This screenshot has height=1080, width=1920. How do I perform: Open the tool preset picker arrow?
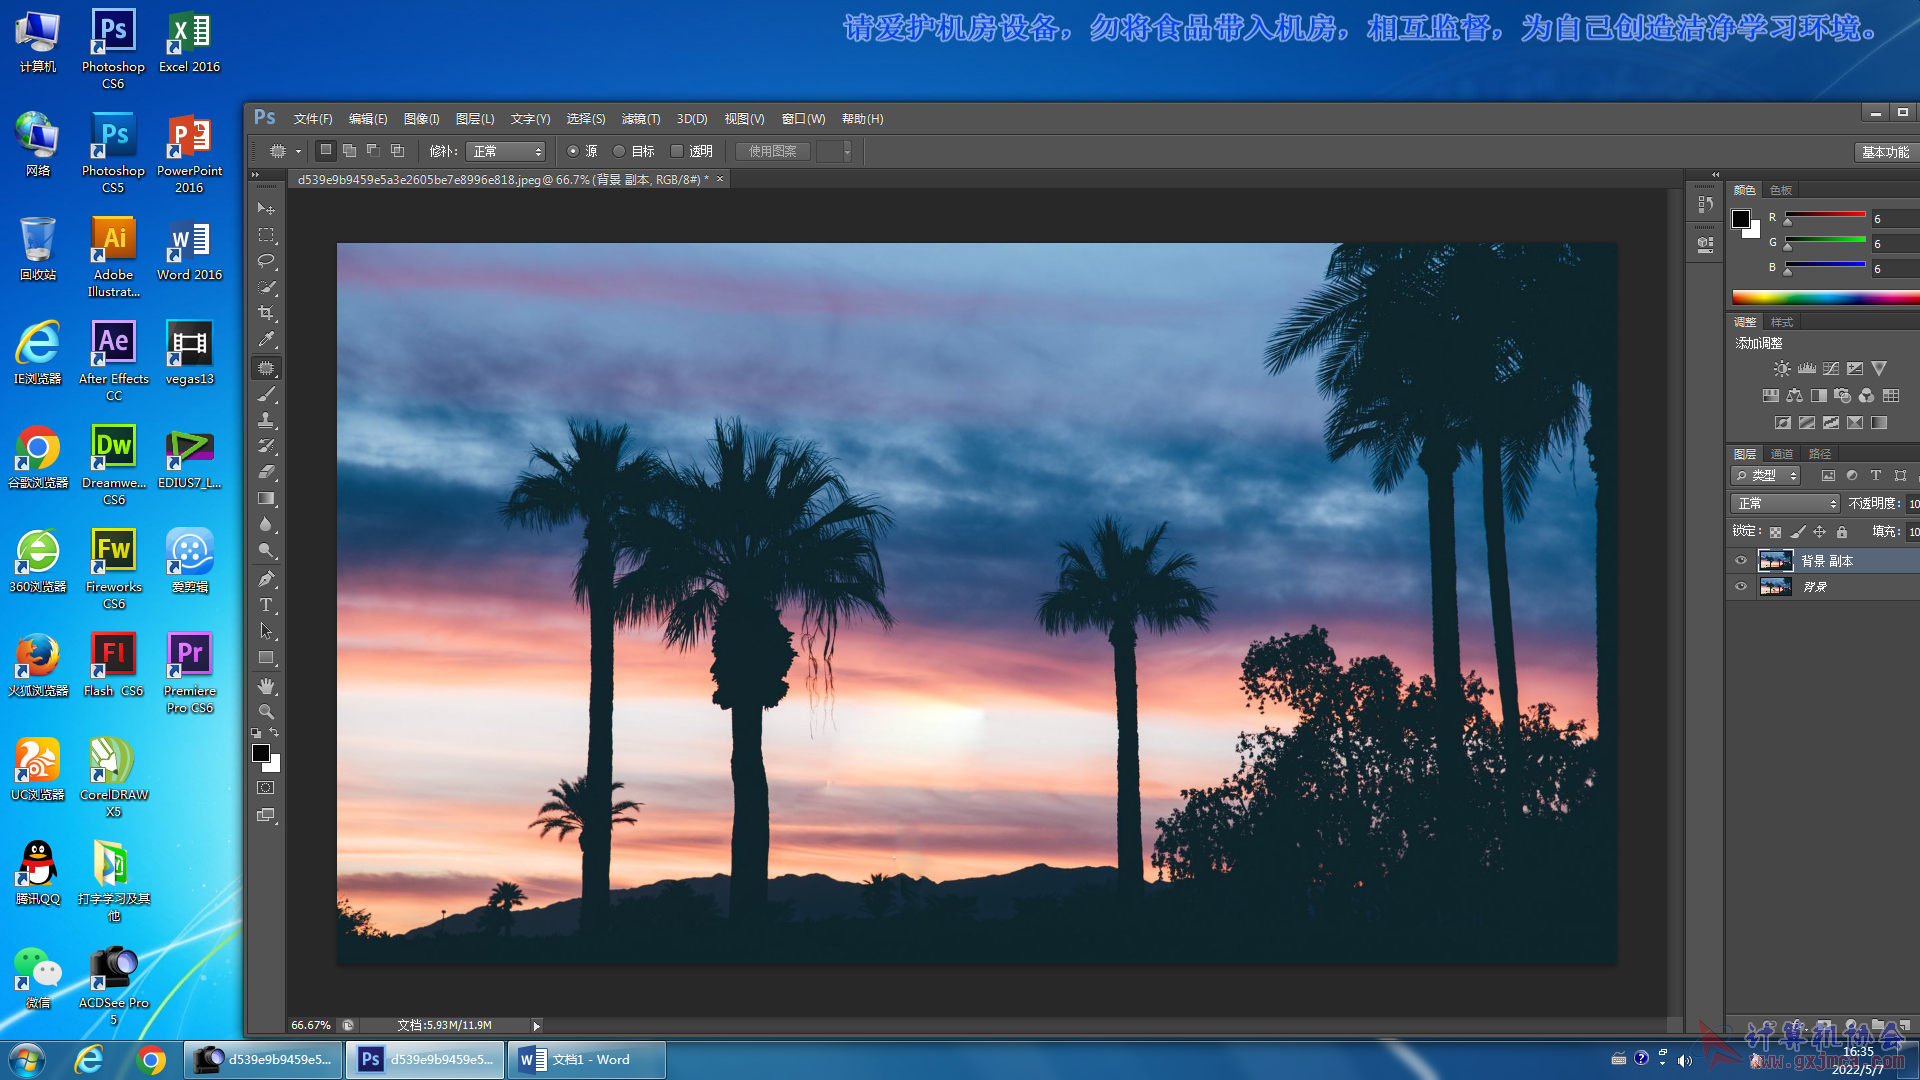298,151
